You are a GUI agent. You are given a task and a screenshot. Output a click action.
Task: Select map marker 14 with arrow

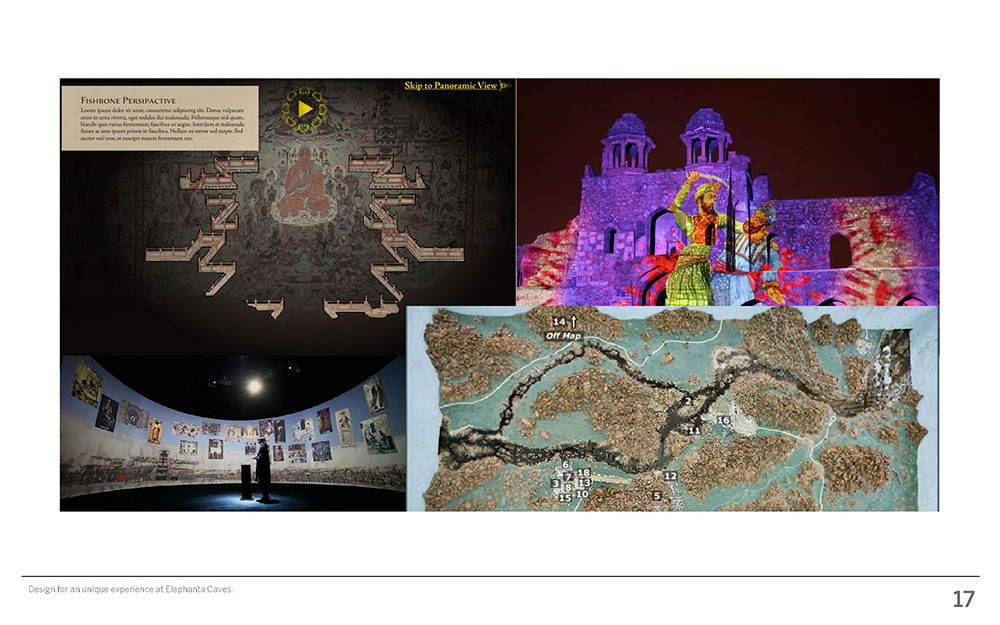(x=565, y=321)
